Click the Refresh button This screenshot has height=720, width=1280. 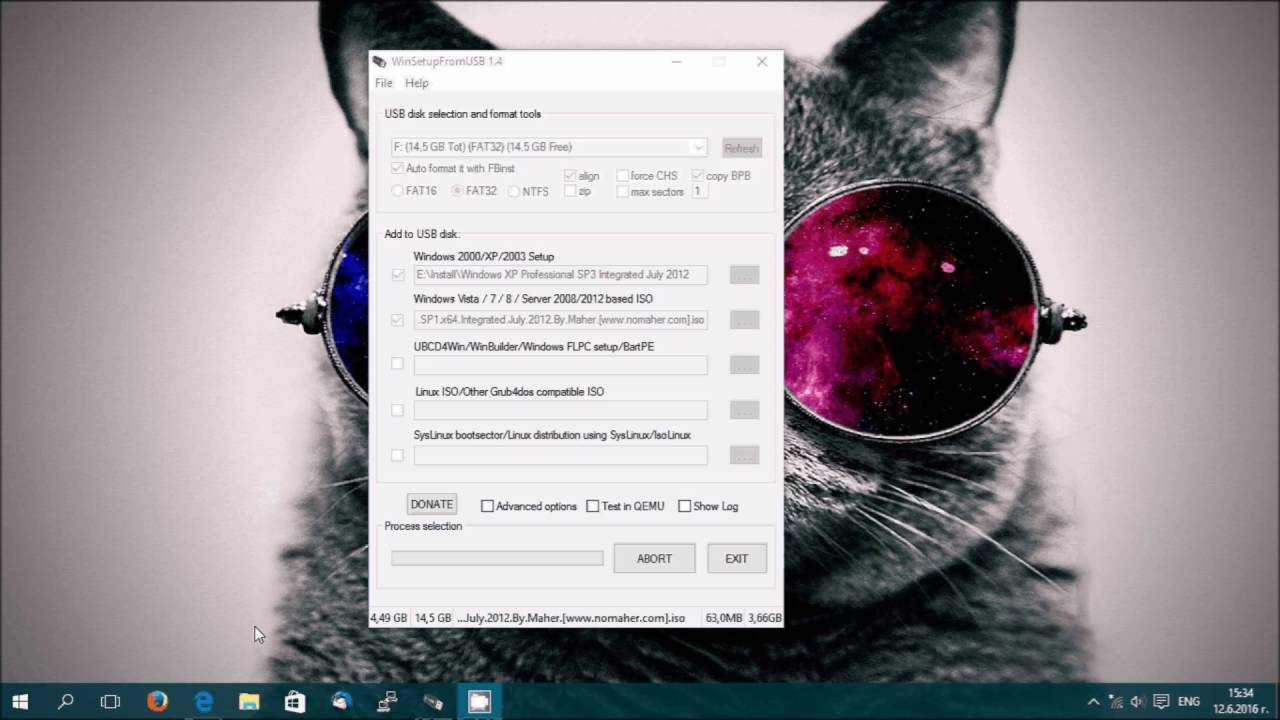pyautogui.click(x=741, y=148)
